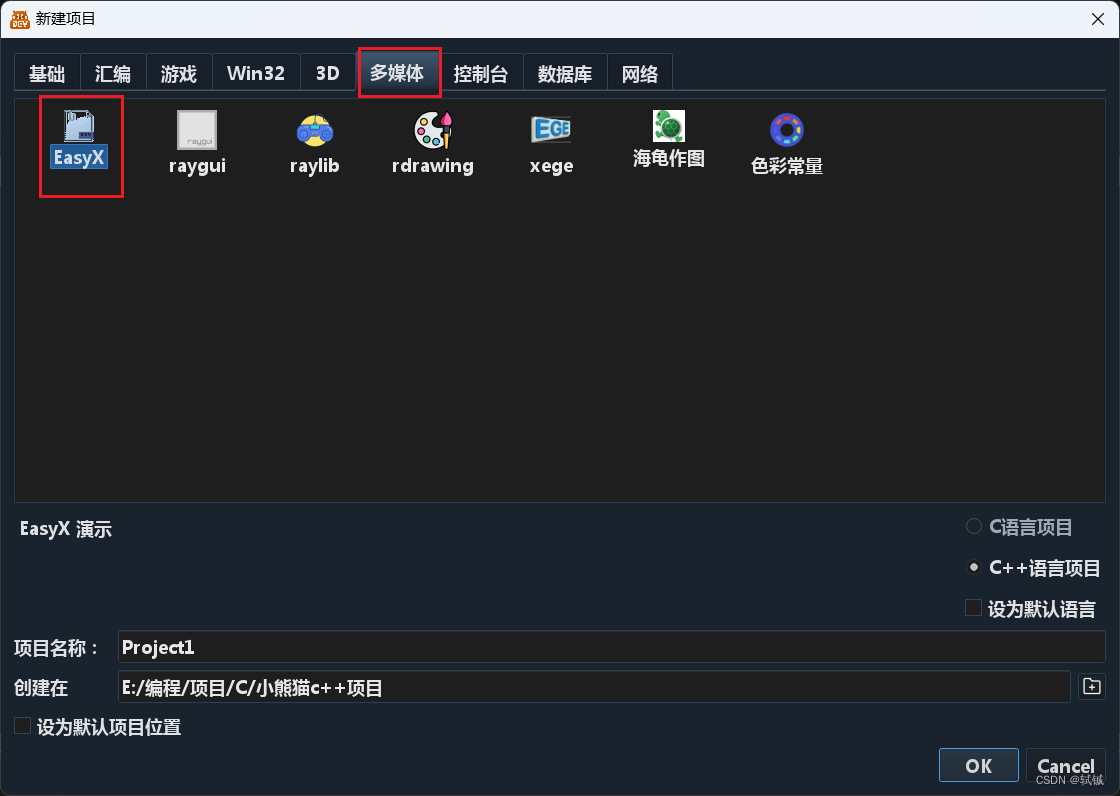Image resolution: width=1120 pixels, height=796 pixels.
Task: Switch to the 游戏 tab
Action: point(179,73)
